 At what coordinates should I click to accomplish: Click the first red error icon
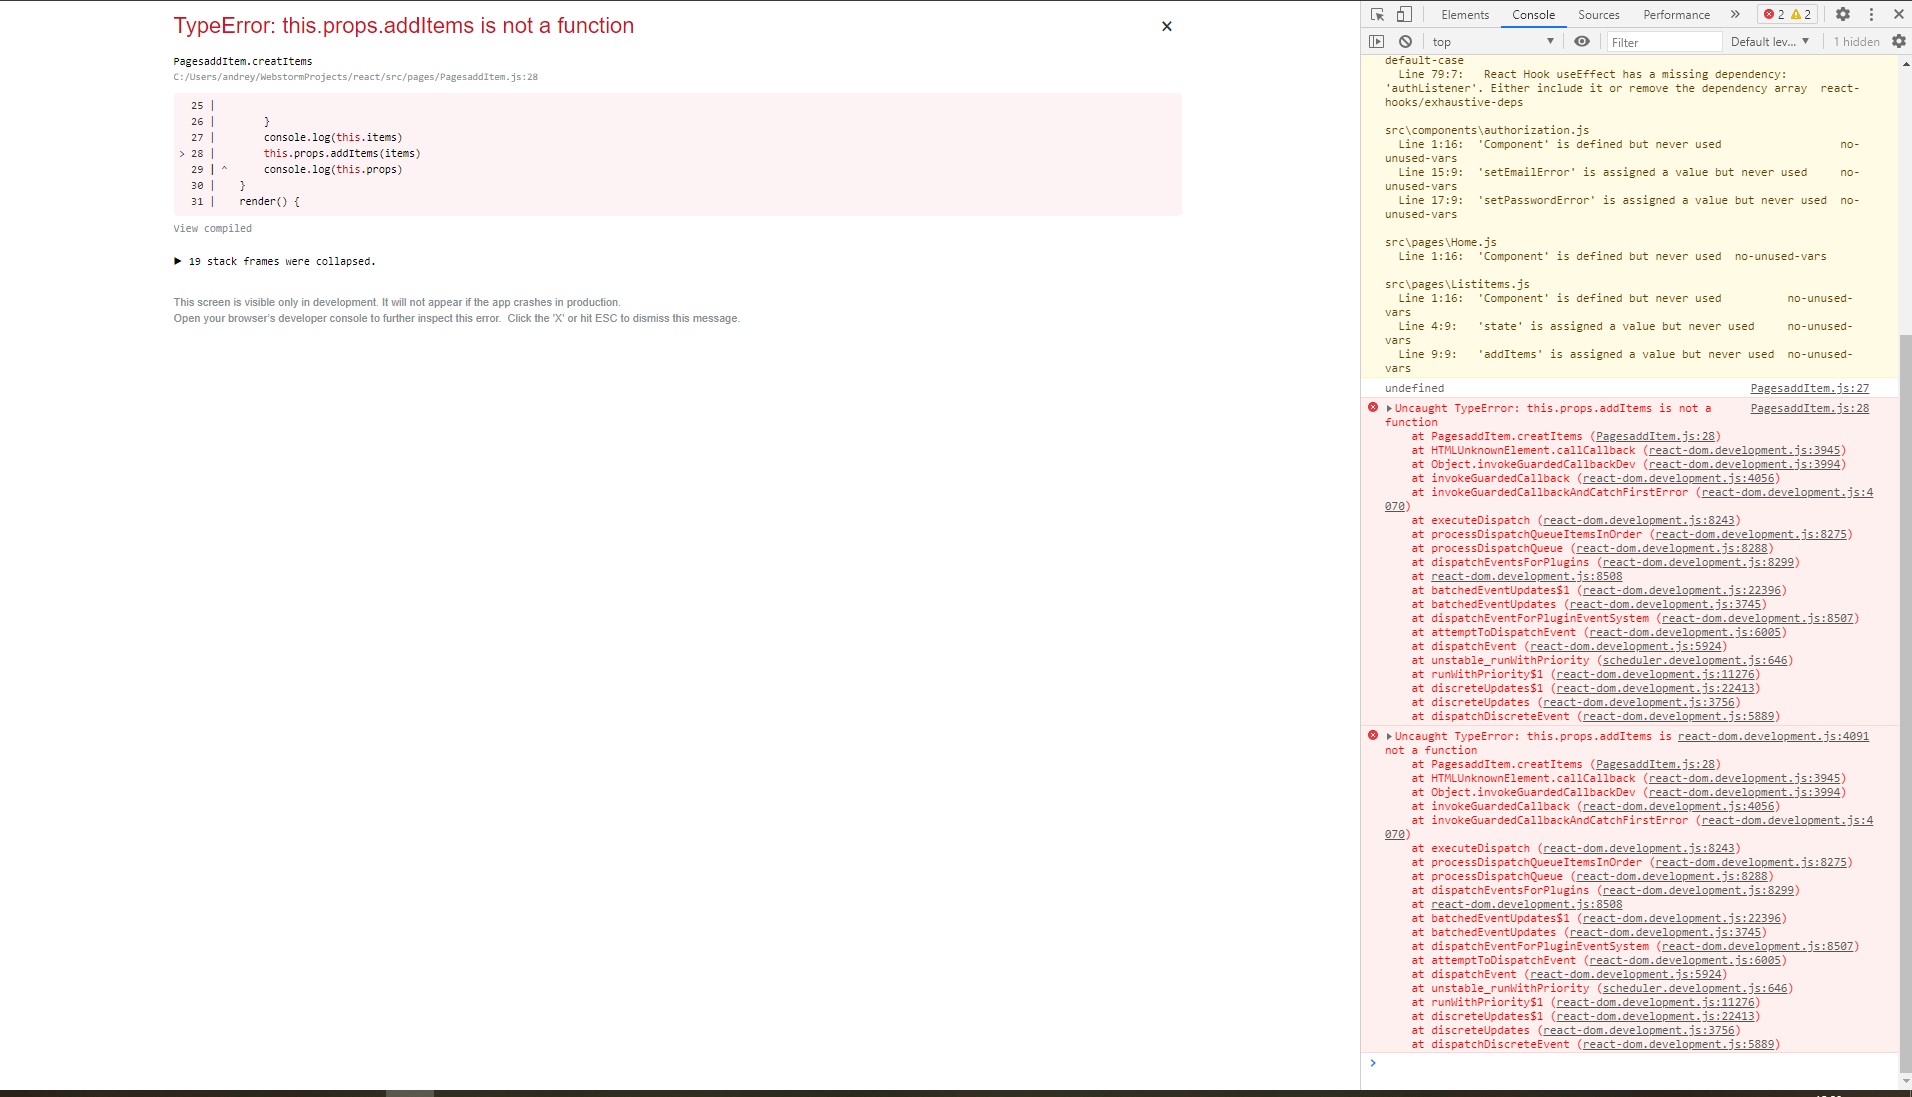click(x=1373, y=407)
